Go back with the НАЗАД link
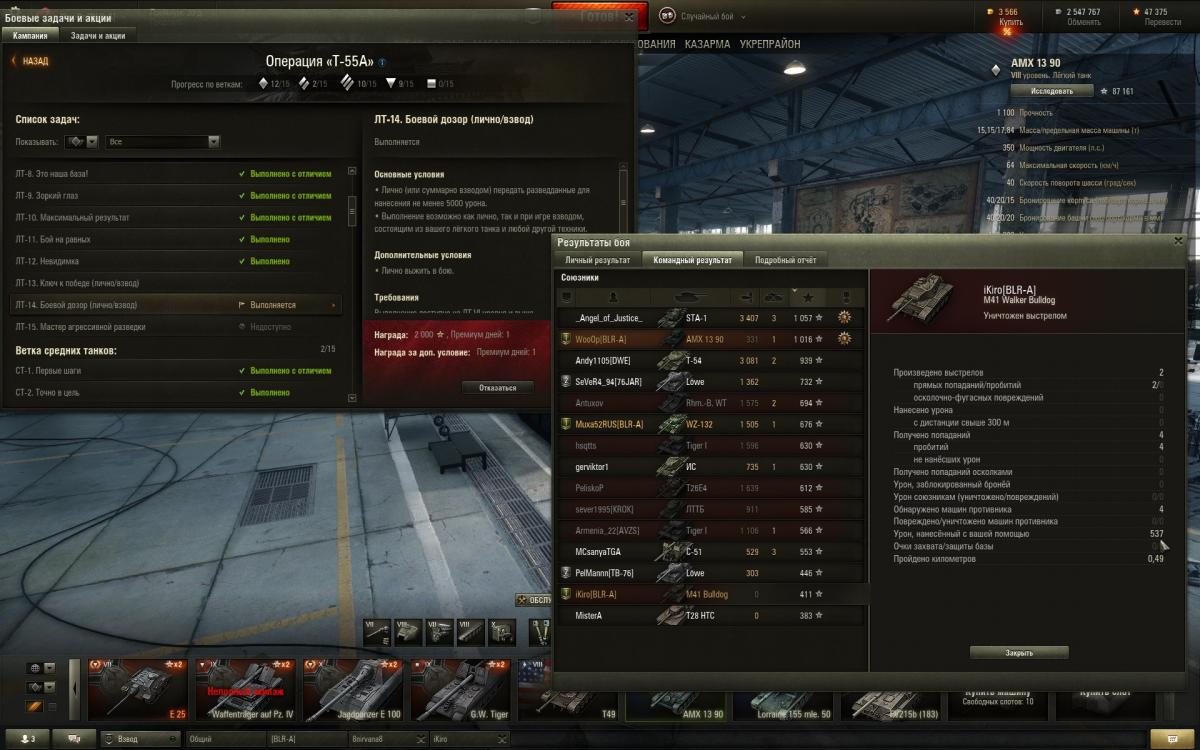The image size is (1200, 750). point(30,61)
